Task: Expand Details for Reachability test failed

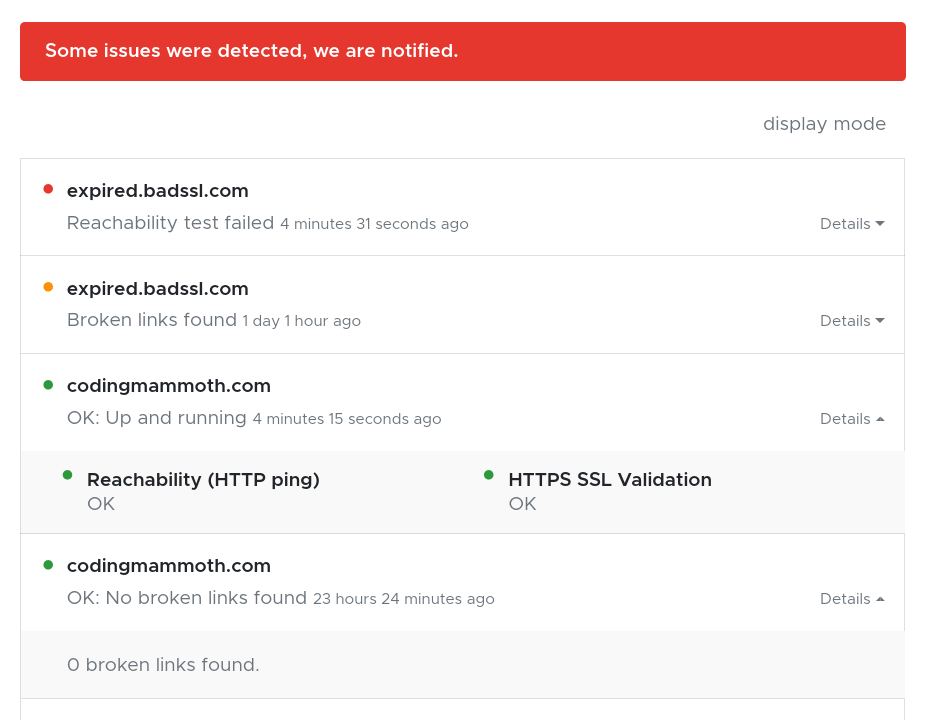Action: 852,224
